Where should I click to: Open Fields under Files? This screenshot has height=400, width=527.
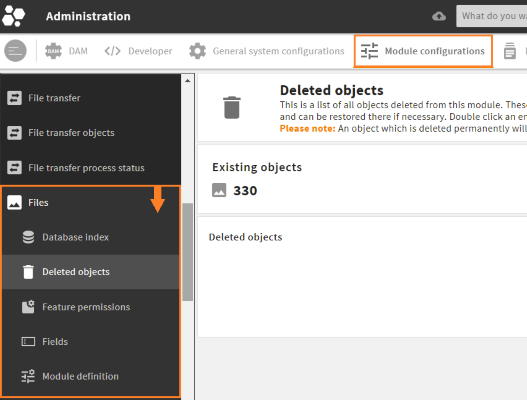(x=91, y=342)
